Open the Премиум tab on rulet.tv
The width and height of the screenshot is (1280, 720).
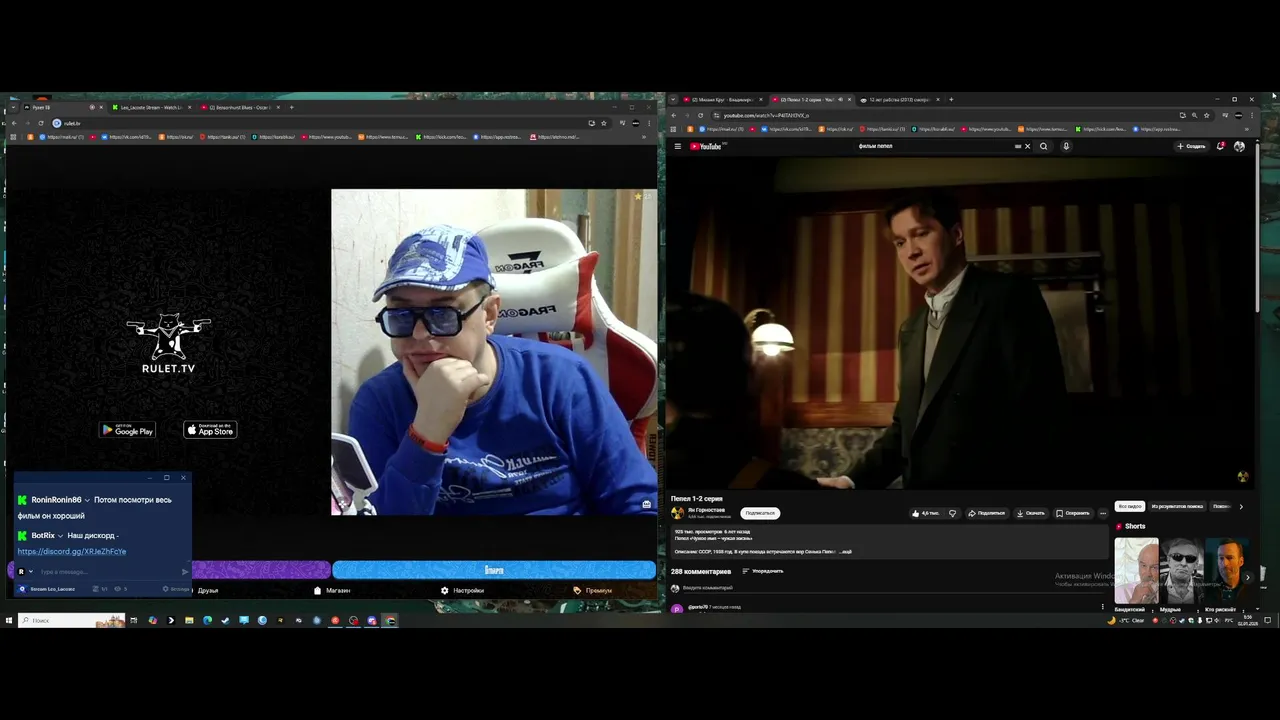pos(592,590)
